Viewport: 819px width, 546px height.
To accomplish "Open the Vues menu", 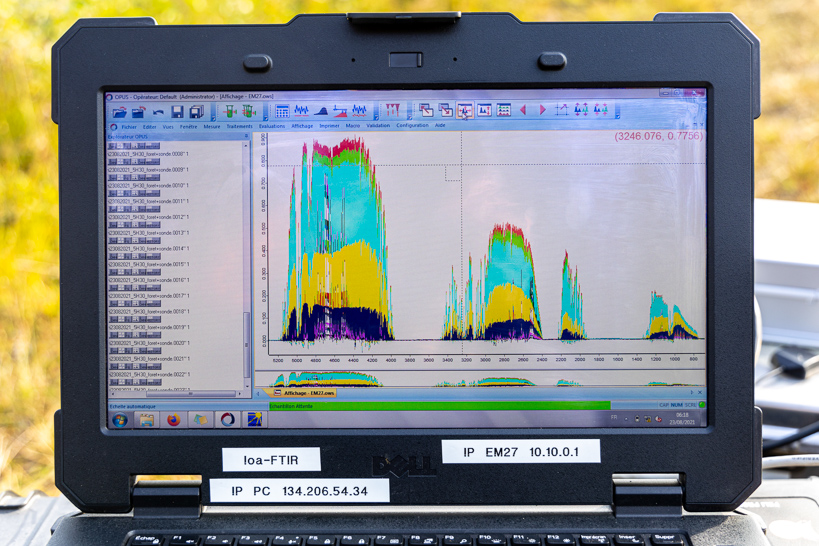I will click(168, 127).
